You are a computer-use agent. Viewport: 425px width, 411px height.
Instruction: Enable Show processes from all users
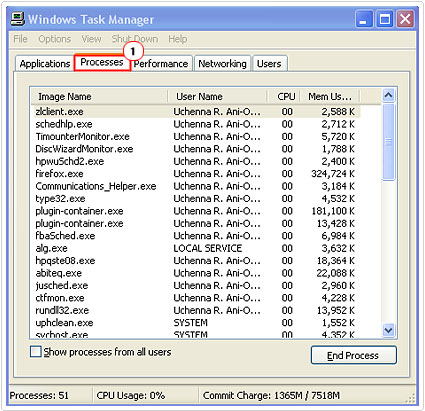point(36,352)
